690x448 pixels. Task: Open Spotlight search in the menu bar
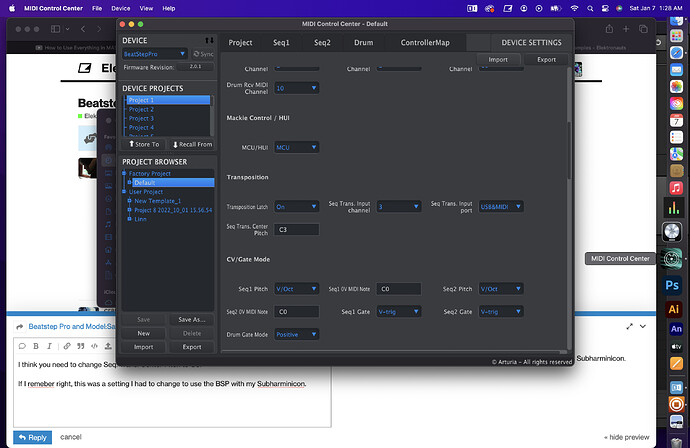click(x=590, y=8)
